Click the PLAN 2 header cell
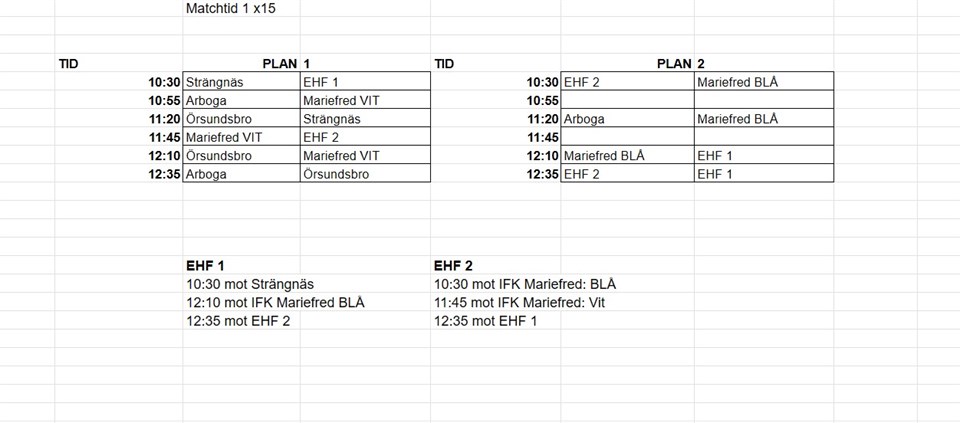This screenshot has height=423, width=960. 681,63
